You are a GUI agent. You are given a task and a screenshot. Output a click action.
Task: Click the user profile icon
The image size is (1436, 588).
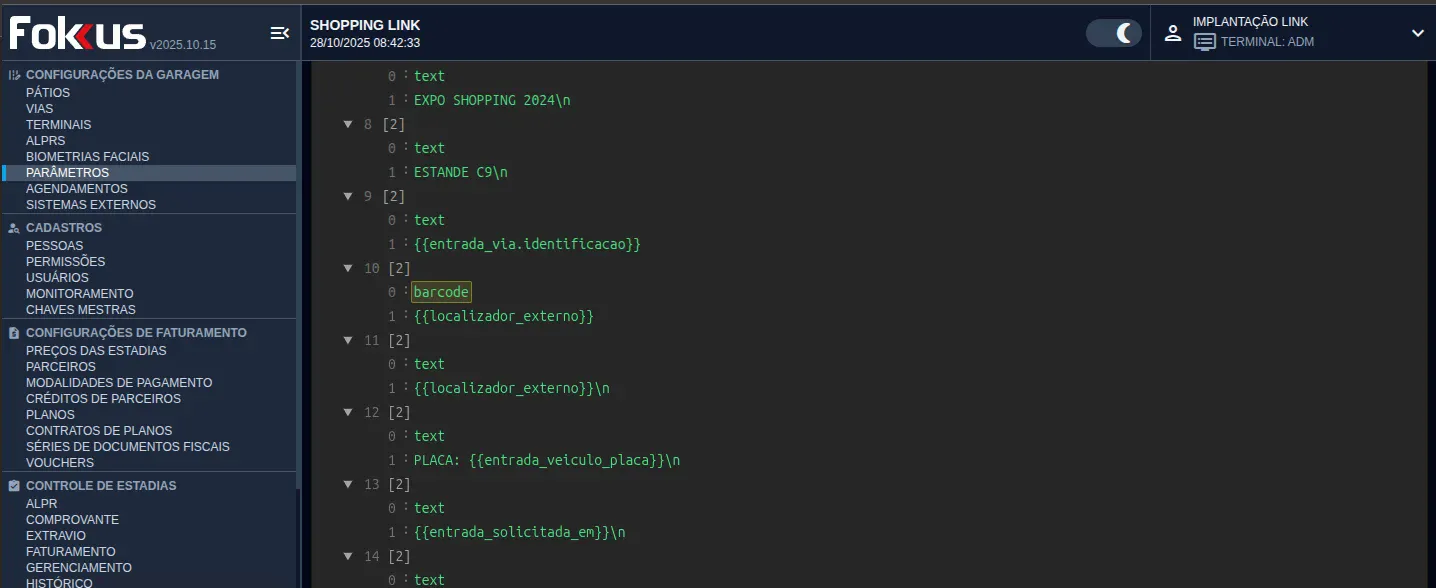pos(1173,32)
